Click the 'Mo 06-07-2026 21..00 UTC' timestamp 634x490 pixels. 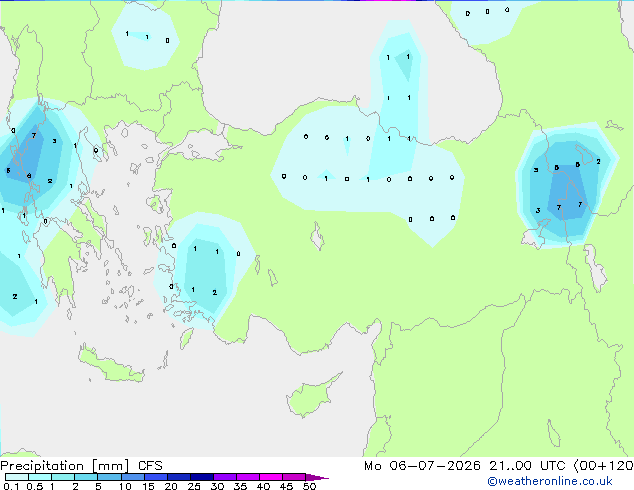465,466
